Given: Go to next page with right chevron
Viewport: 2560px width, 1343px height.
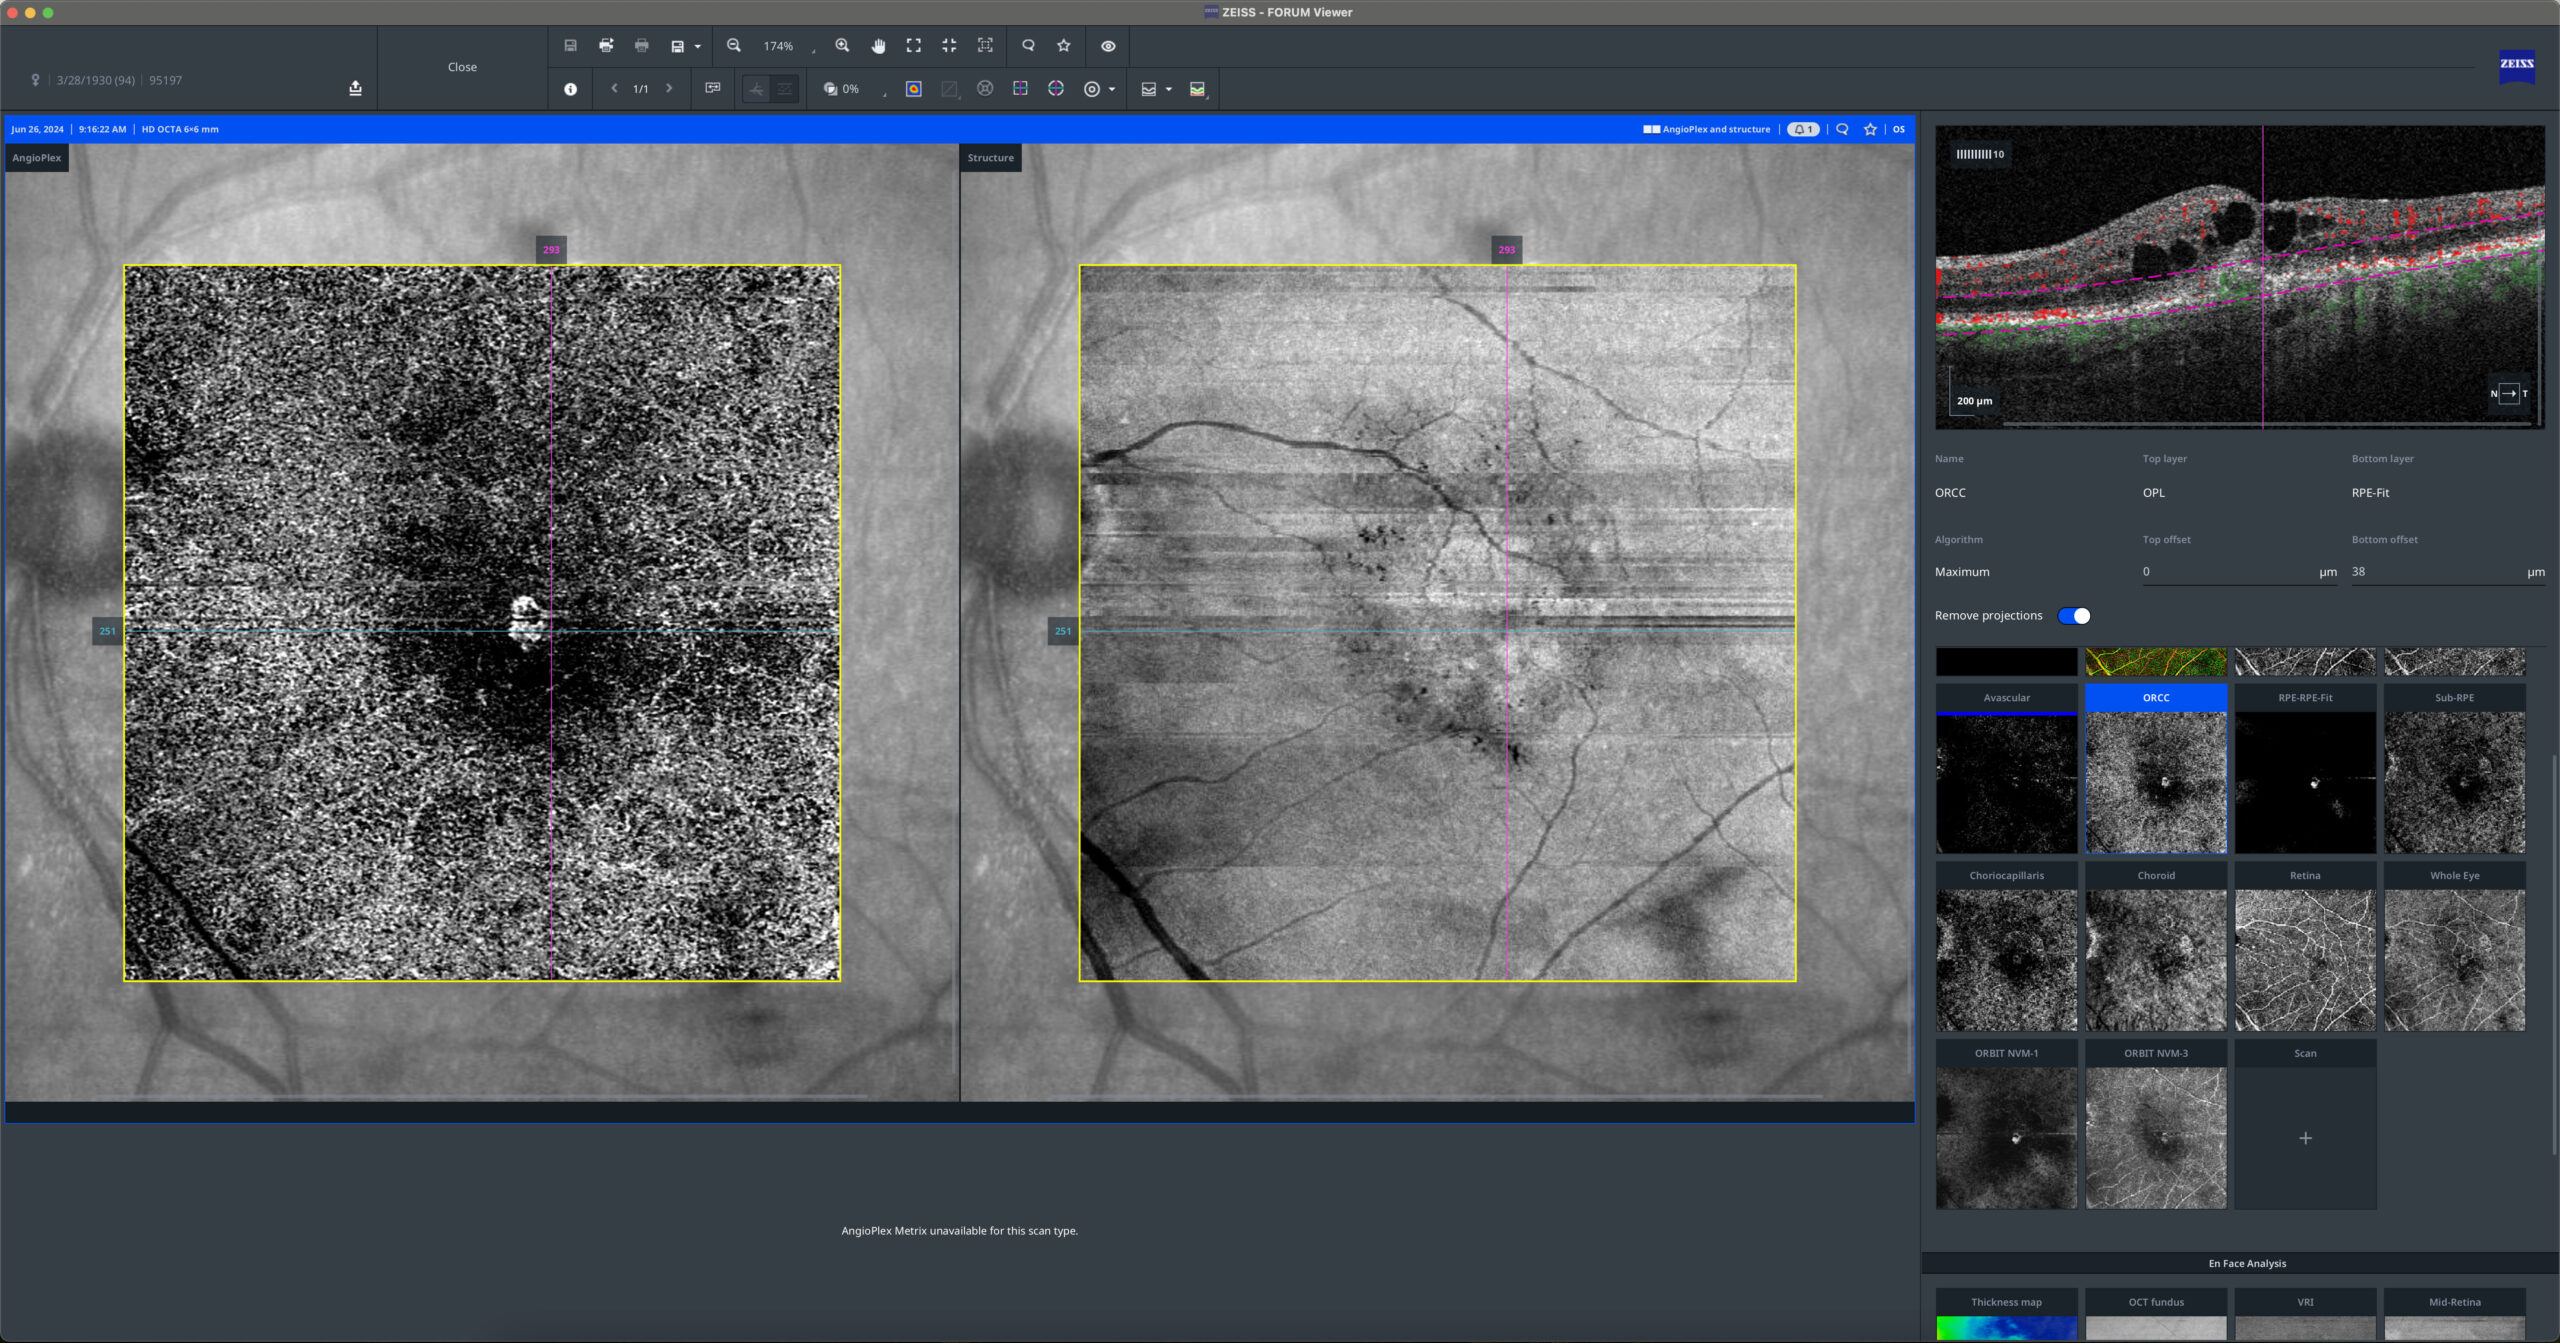Looking at the screenshot, I should coord(669,89).
